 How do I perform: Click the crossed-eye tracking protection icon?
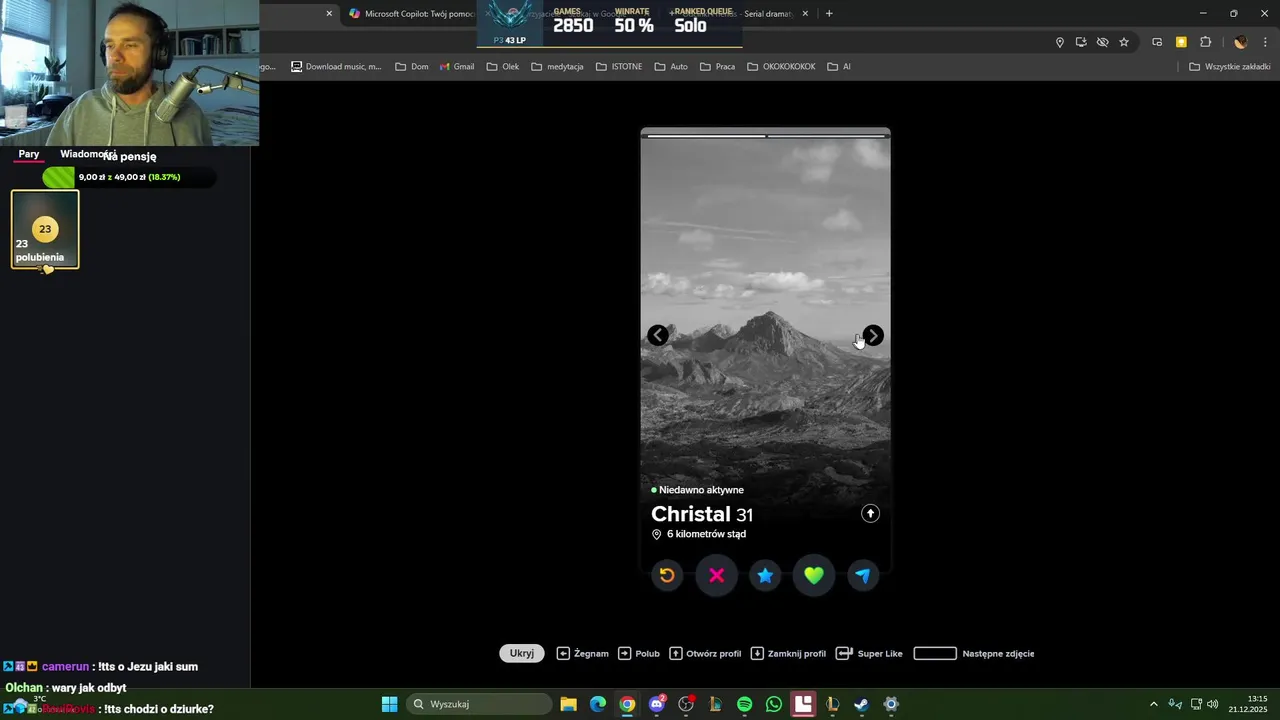pos(1102,42)
